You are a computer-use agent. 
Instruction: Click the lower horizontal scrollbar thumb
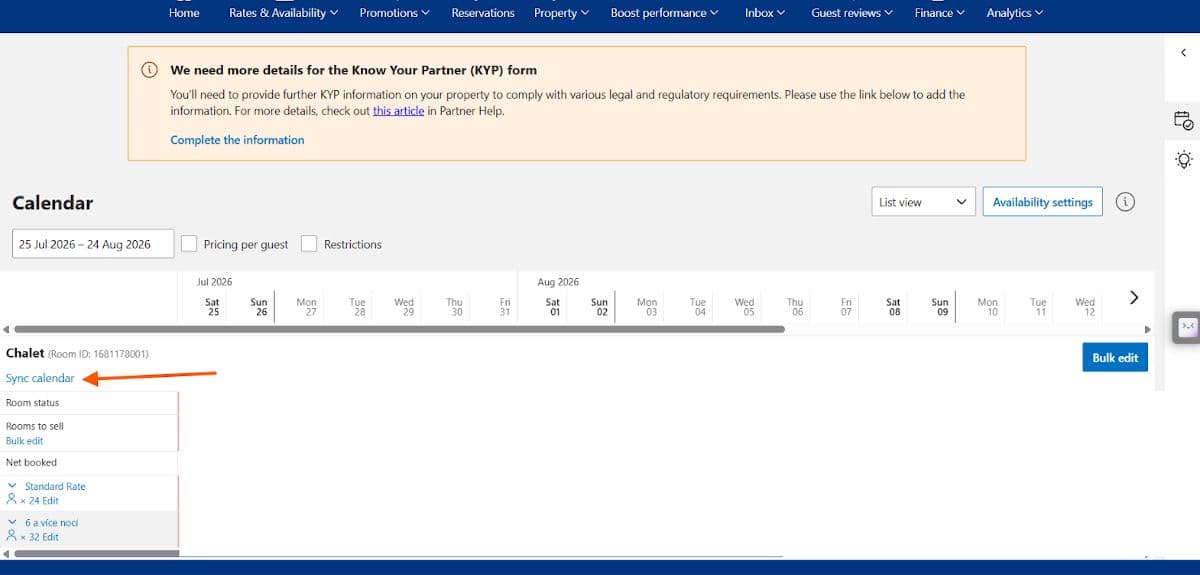click(x=97, y=553)
